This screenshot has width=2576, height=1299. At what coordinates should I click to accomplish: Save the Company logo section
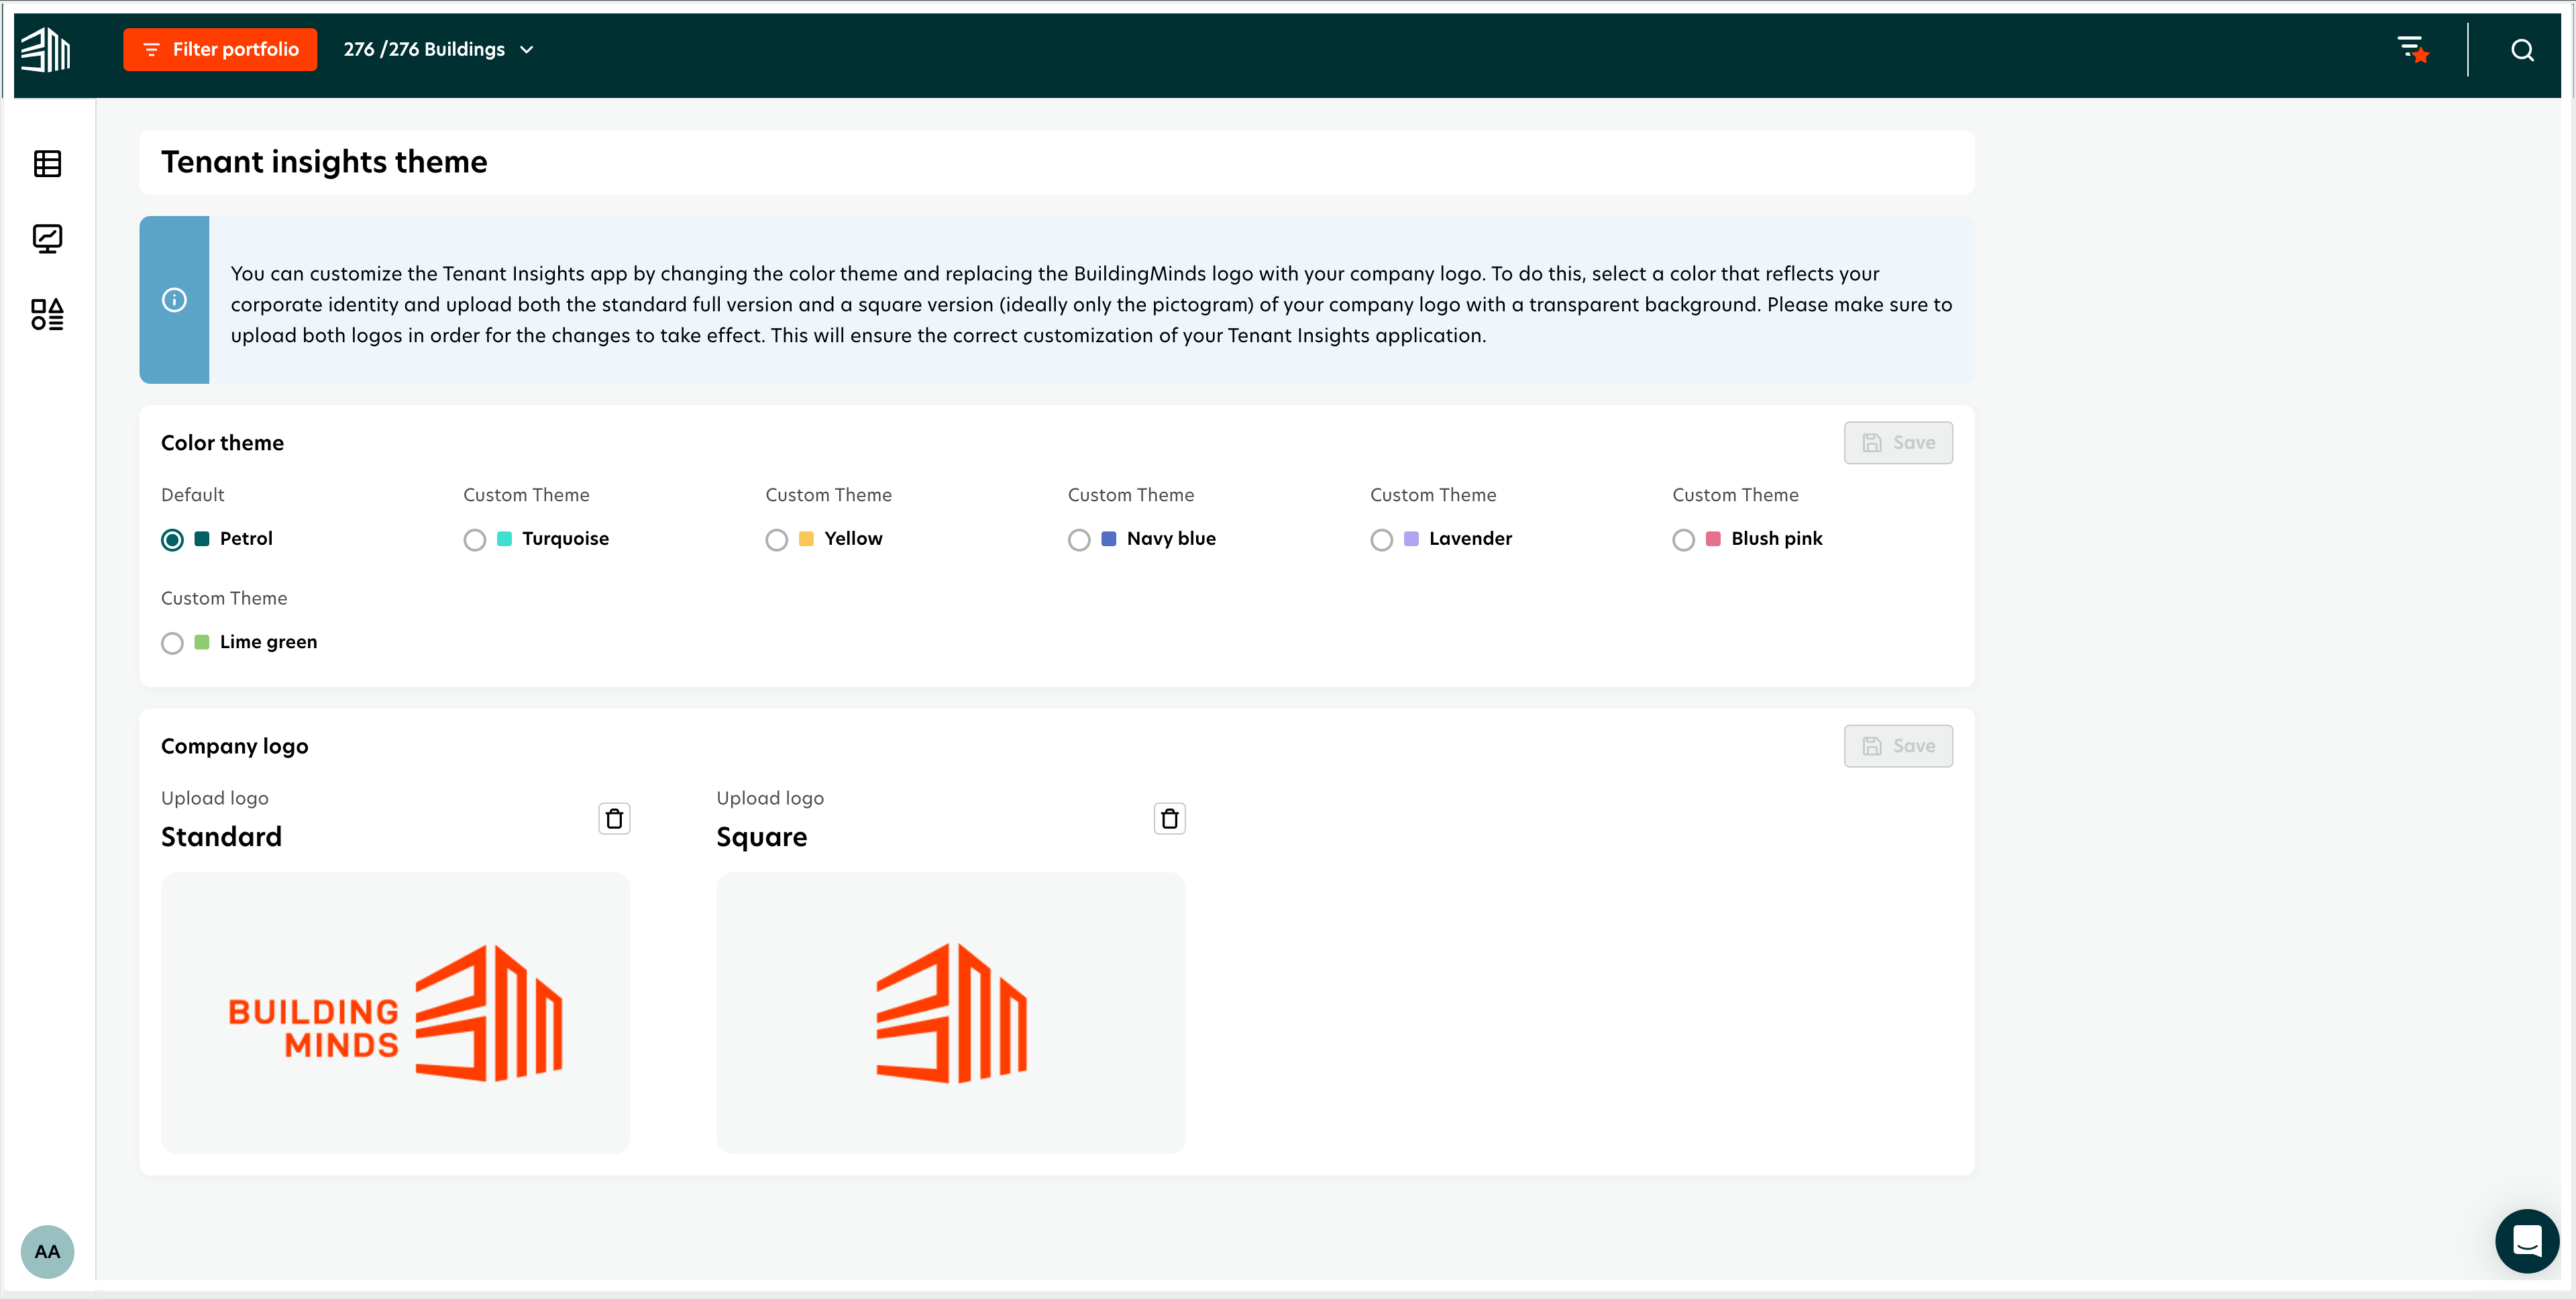(1897, 746)
